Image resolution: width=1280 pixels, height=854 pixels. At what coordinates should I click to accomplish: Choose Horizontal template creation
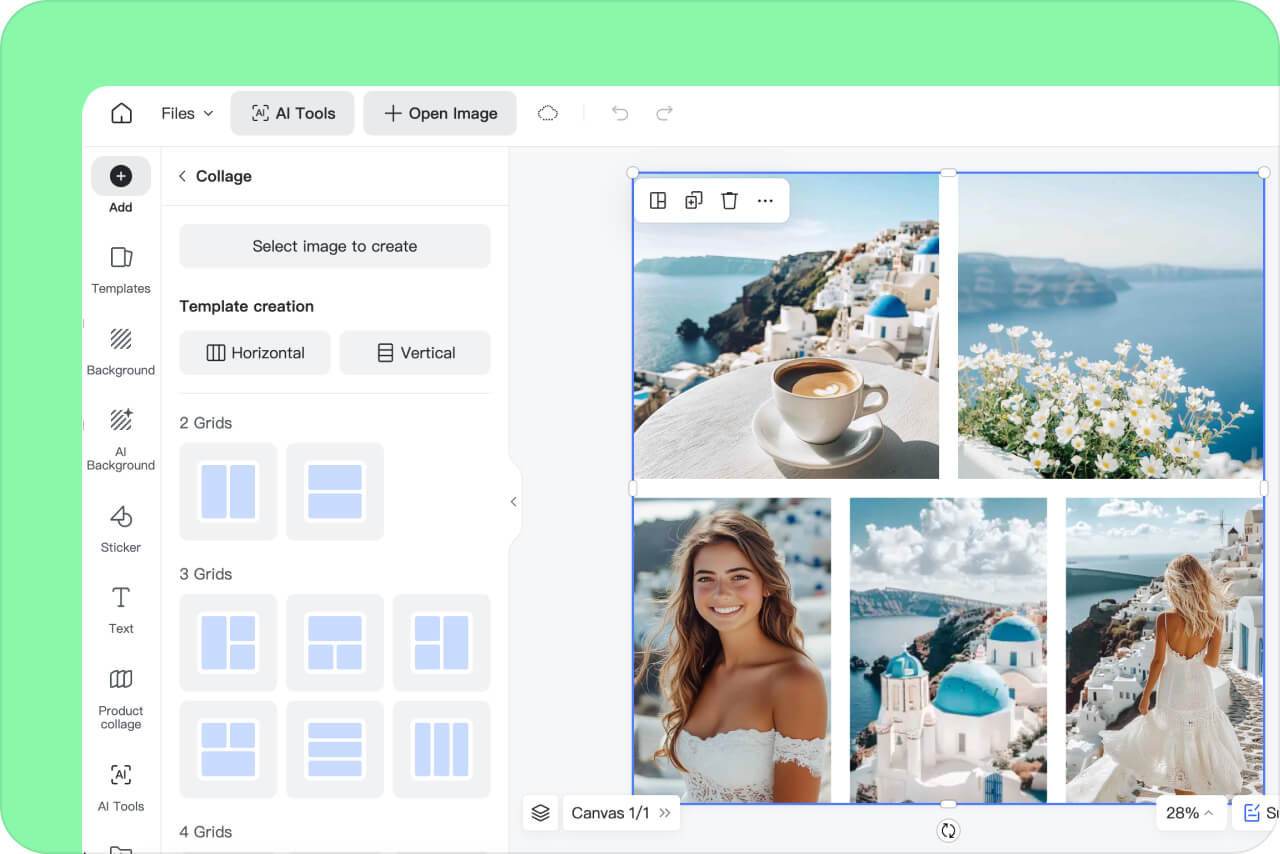[x=255, y=353]
